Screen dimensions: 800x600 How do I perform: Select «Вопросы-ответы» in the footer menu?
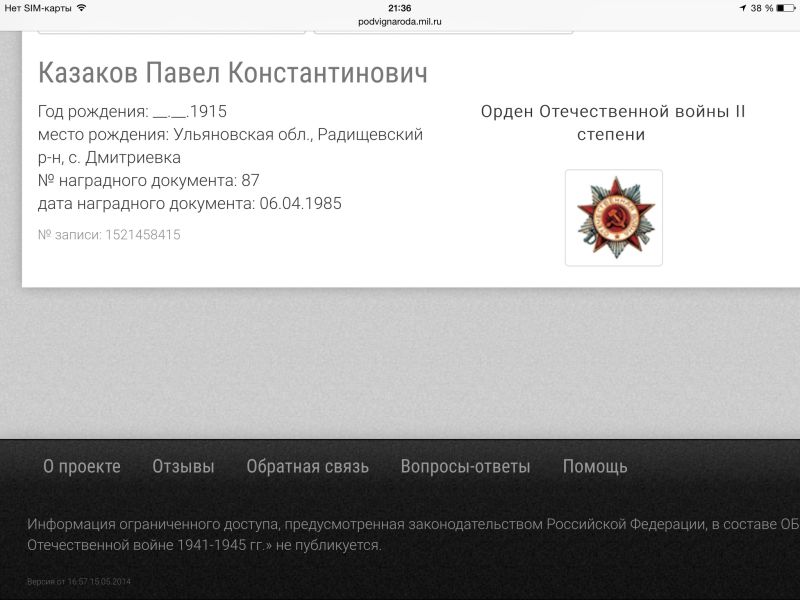tap(465, 466)
